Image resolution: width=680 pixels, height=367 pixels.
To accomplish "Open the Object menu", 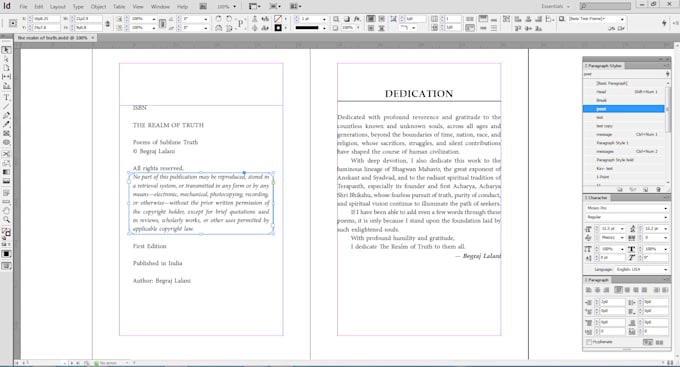I will point(98,7).
